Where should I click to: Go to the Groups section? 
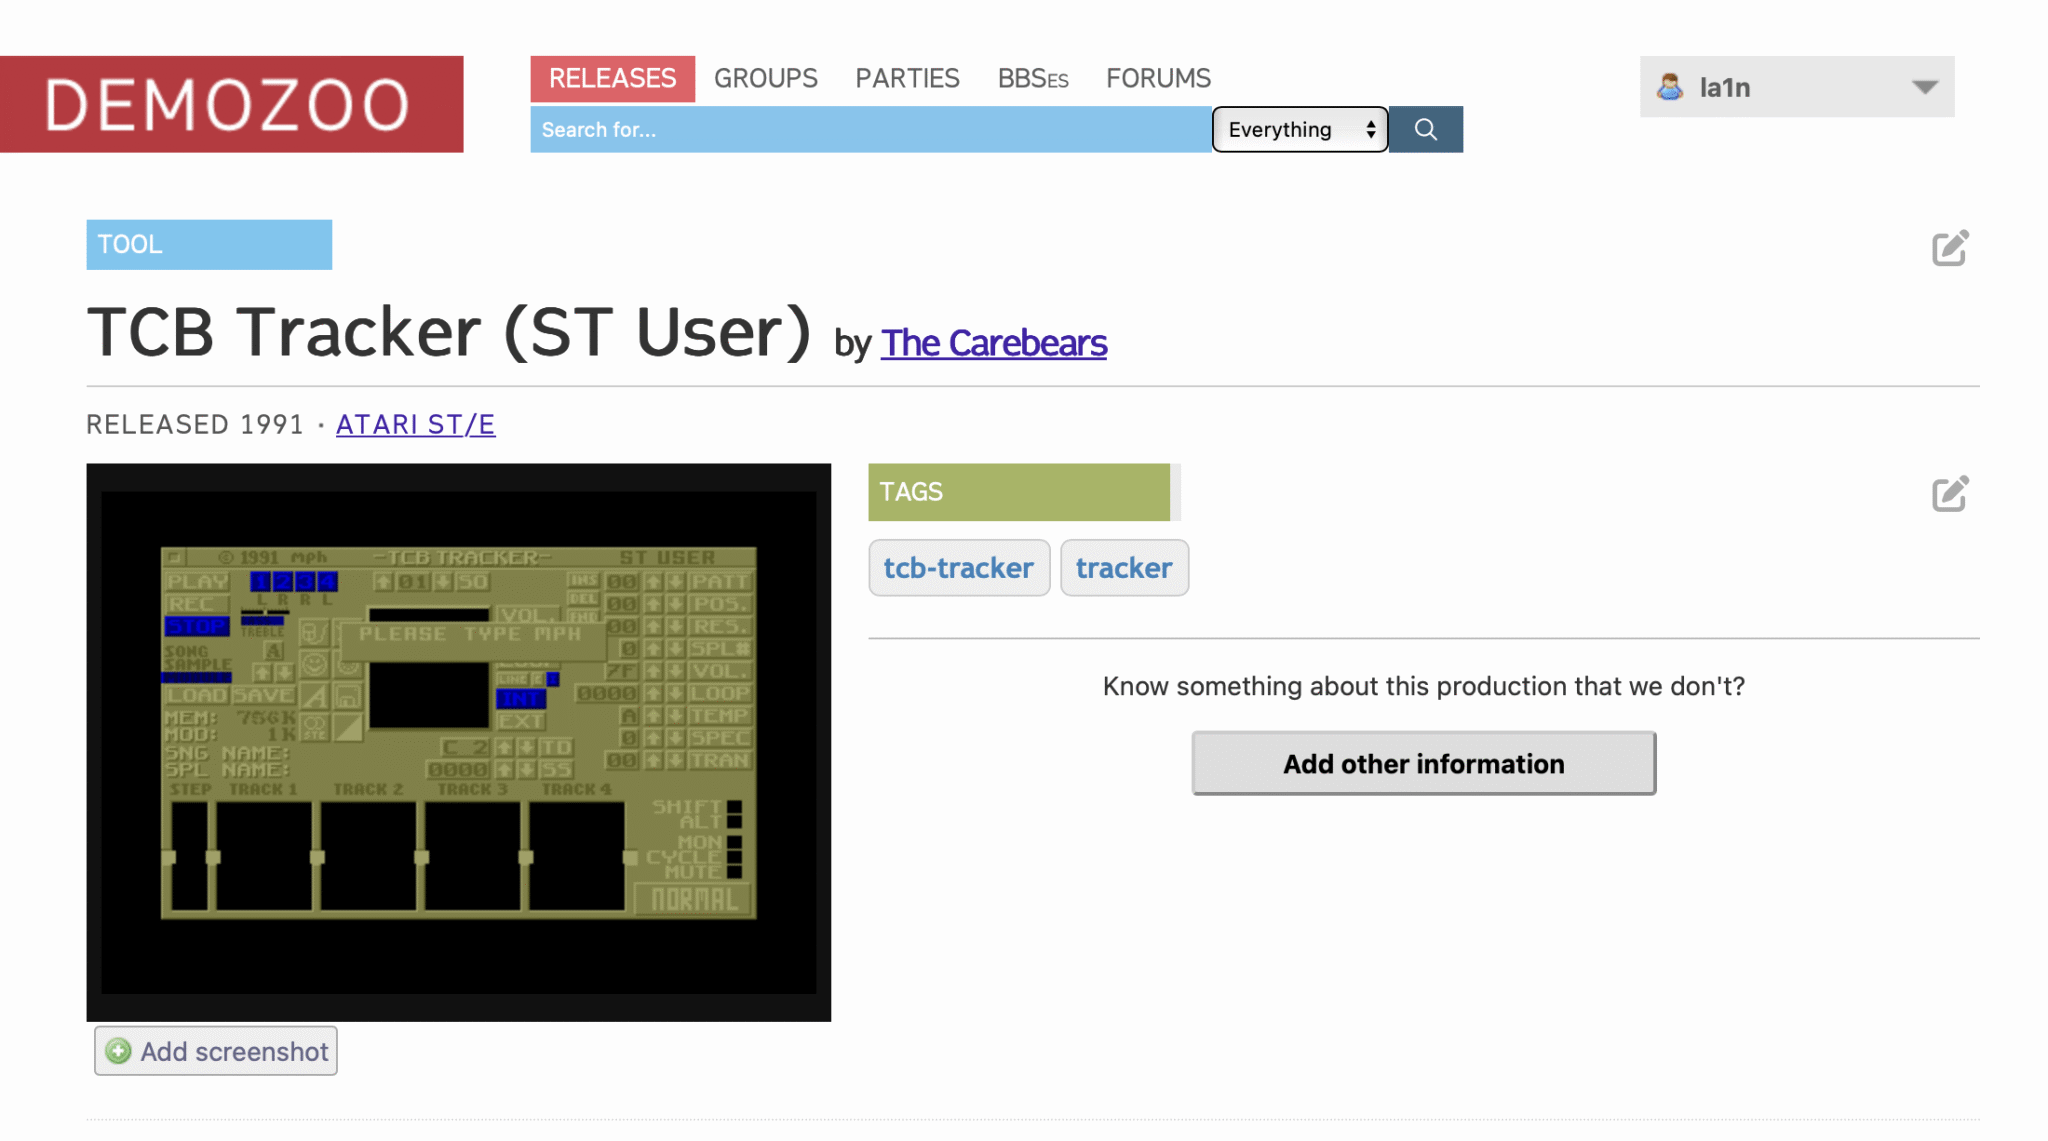click(765, 78)
